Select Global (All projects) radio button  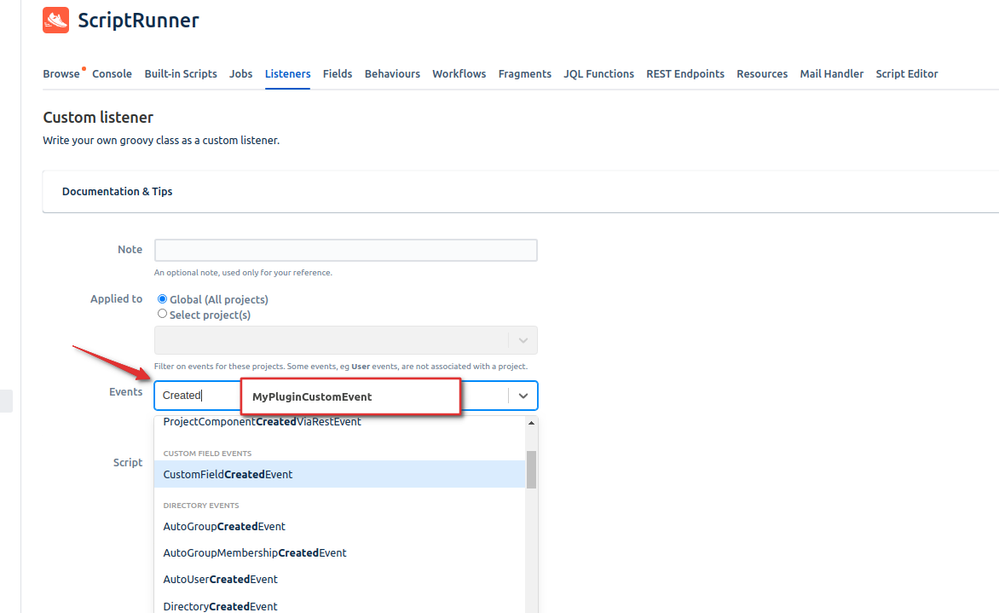point(162,299)
